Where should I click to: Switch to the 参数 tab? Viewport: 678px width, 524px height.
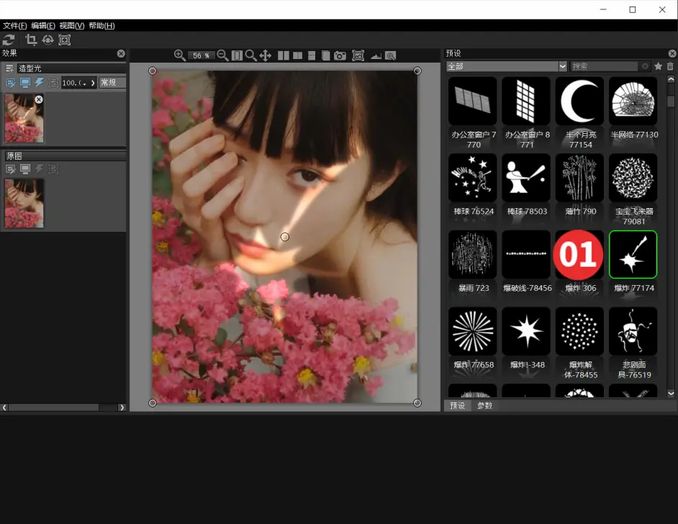[485, 406]
